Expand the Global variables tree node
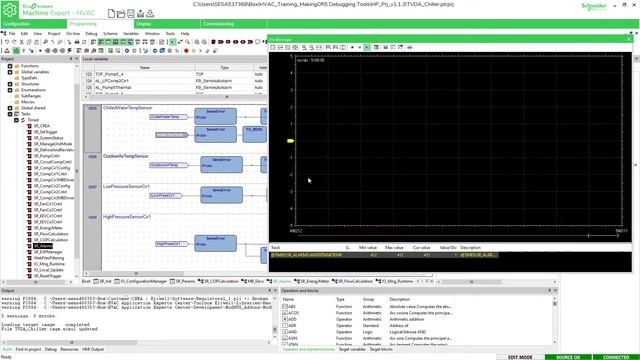This screenshot has width=640, height=360. pyautogui.click(x=10, y=72)
